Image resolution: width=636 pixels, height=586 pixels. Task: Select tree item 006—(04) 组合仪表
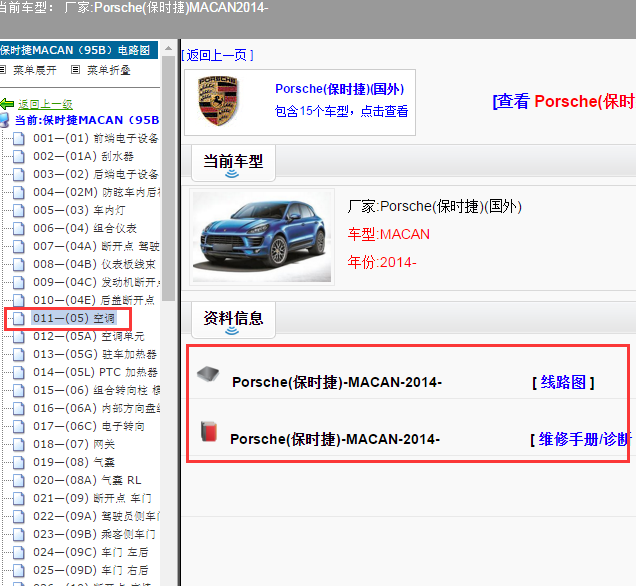85,228
